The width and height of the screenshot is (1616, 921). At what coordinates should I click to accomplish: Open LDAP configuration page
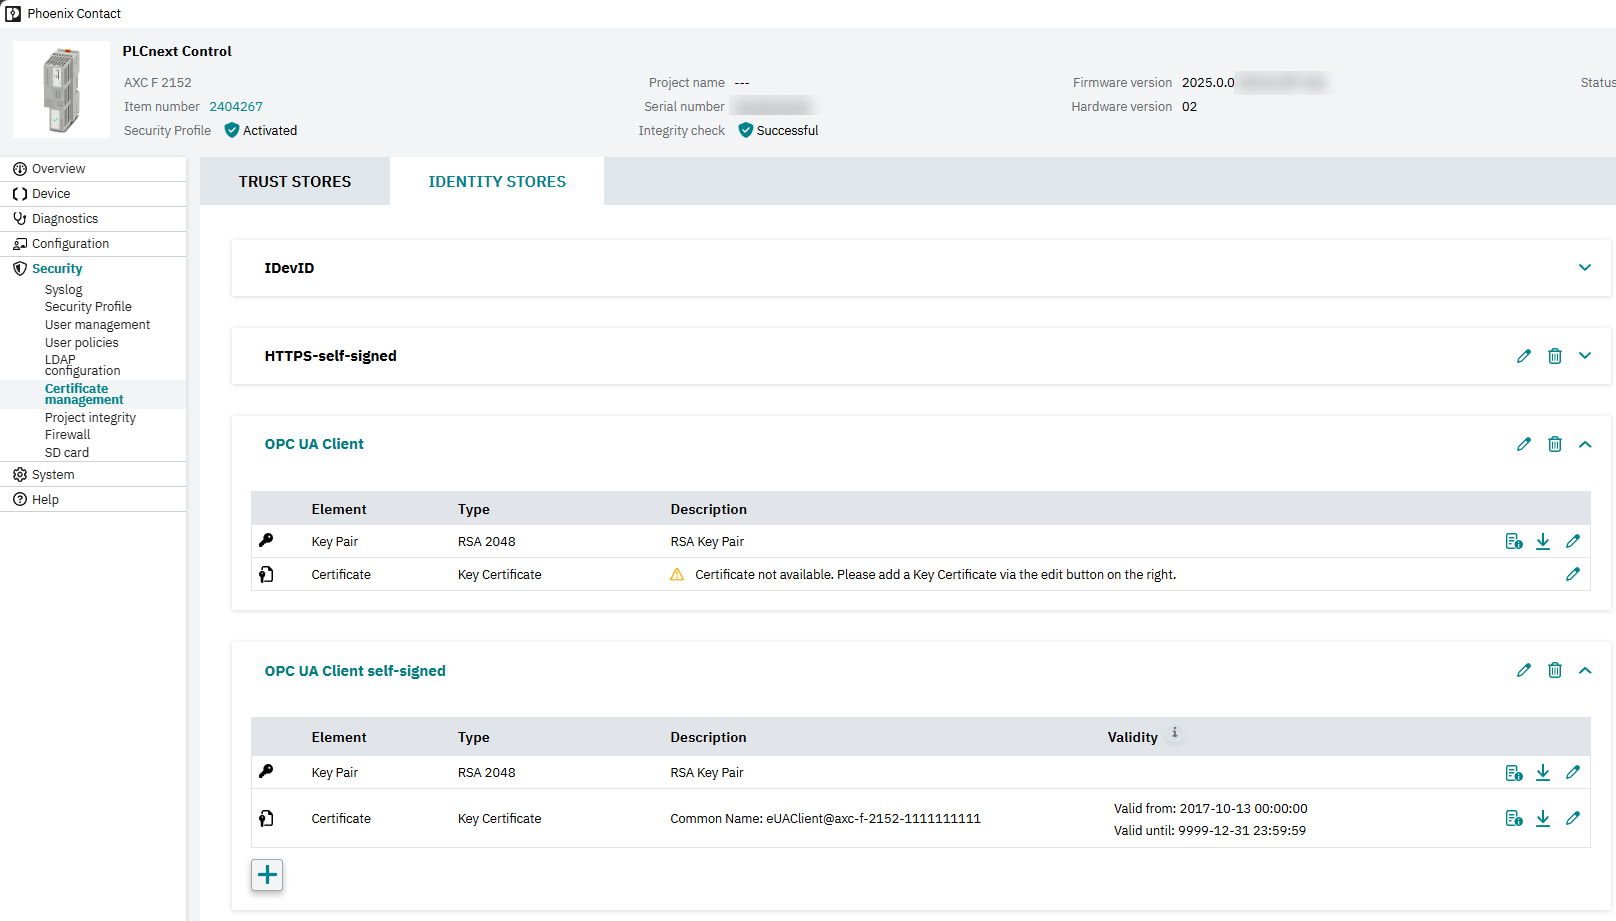82,365
